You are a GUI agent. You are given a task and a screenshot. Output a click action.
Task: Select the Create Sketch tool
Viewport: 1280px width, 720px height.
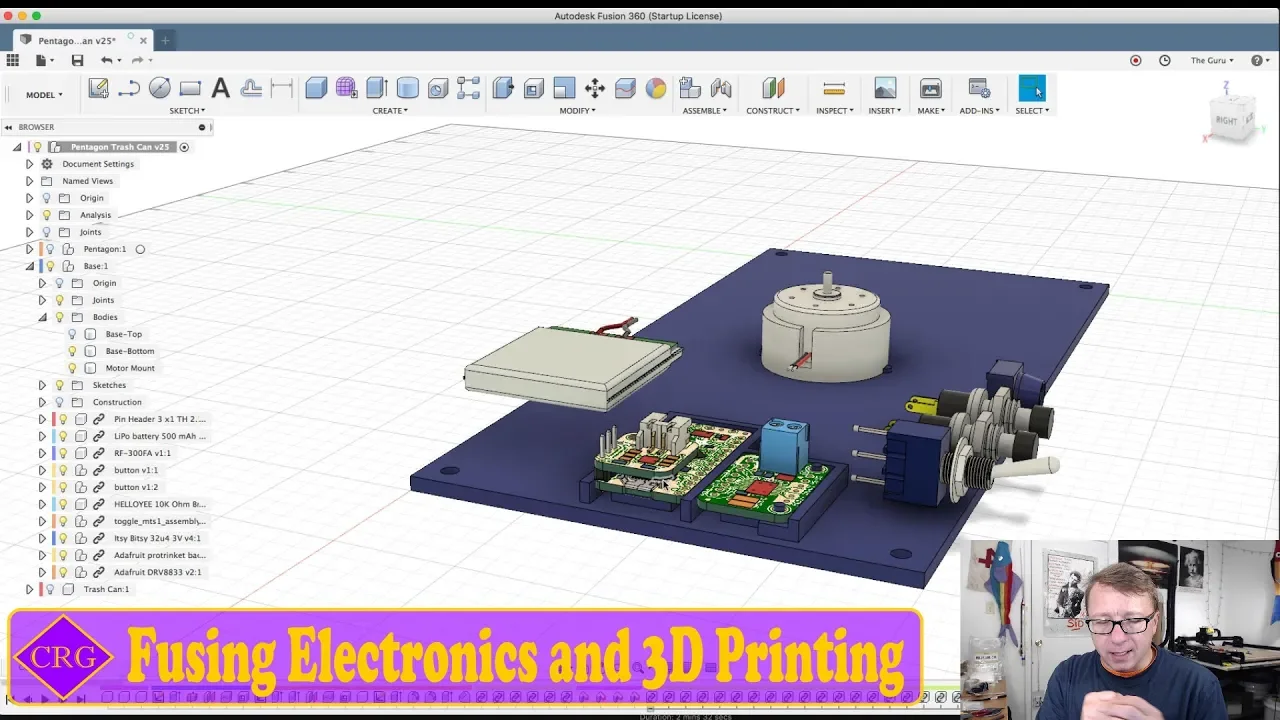[x=98, y=88]
